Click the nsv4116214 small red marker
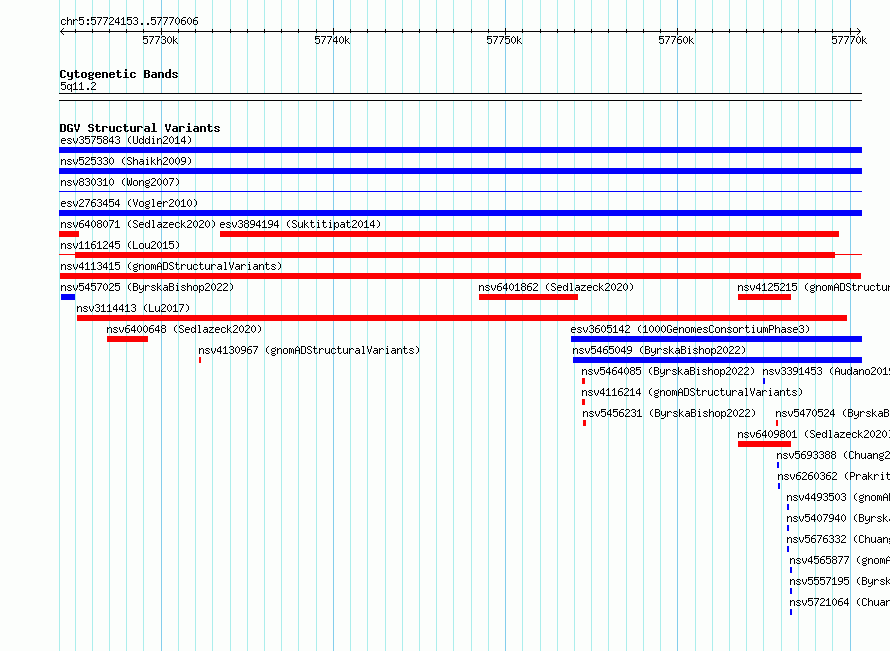Viewport: 890px width, 651px height. coord(583,402)
